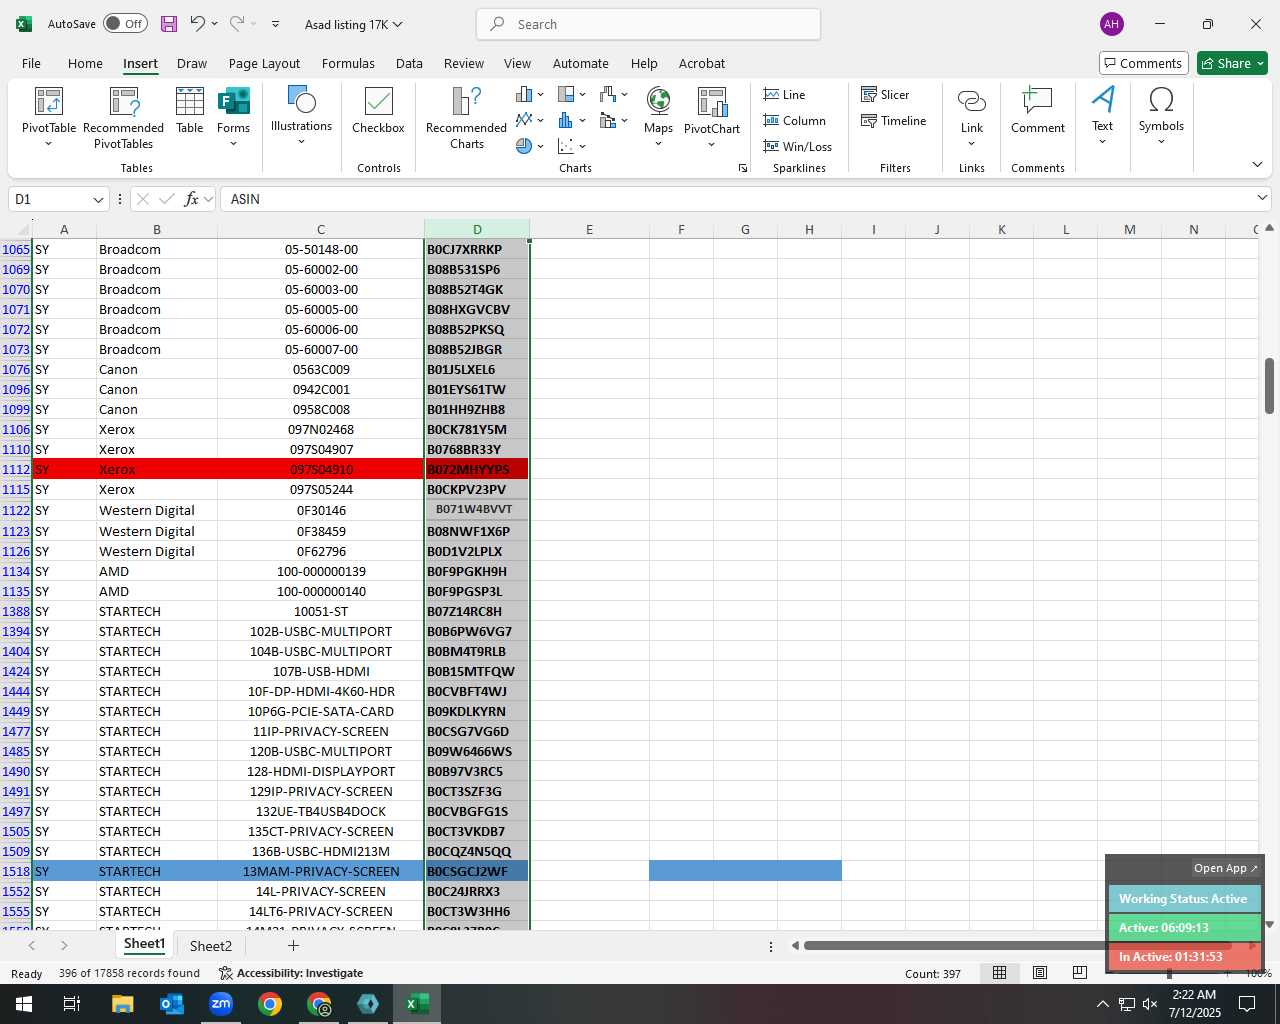Click the Share button
1280x1024 pixels.
point(1232,63)
